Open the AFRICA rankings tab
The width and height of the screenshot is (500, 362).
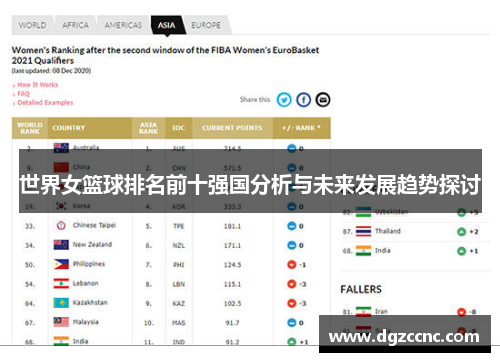tap(76, 25)
